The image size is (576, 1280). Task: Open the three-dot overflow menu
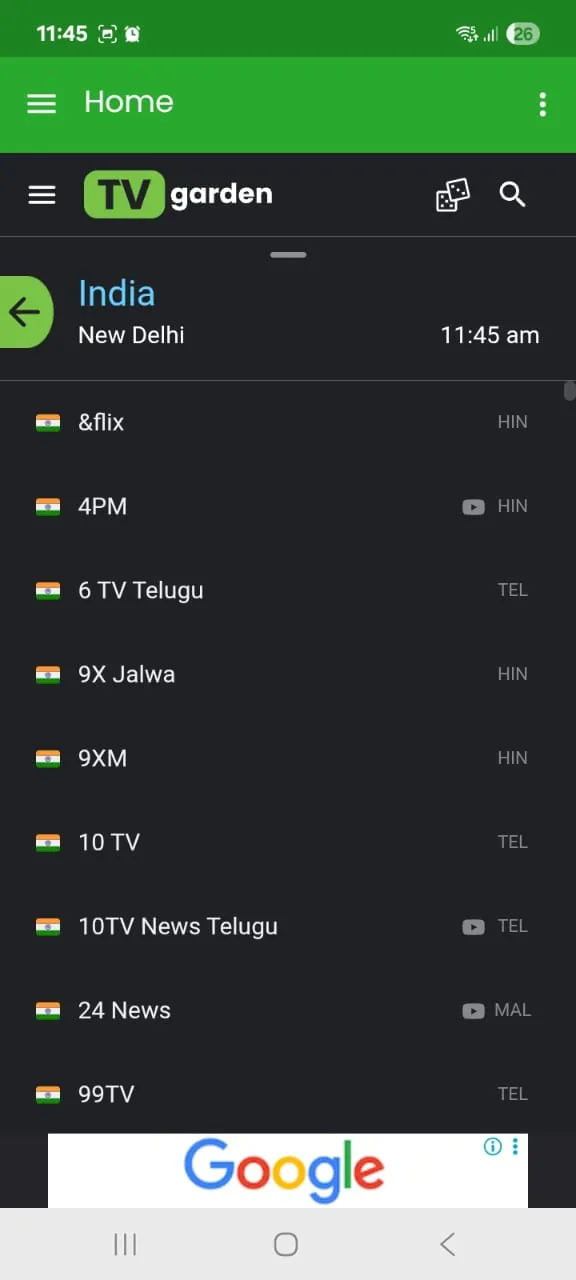tap(542, 104)
